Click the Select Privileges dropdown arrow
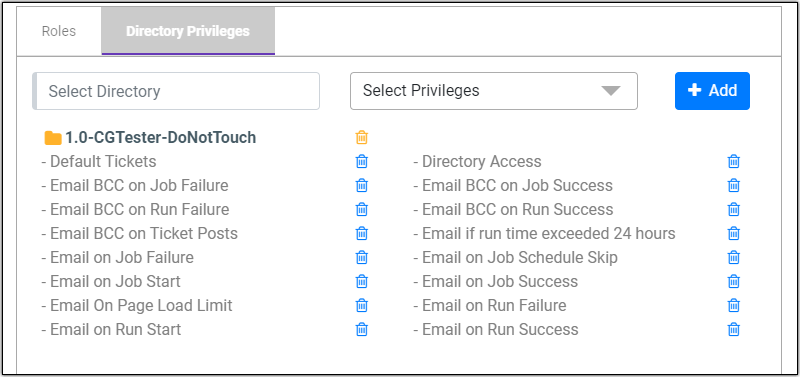 click(x=610, y=91)
